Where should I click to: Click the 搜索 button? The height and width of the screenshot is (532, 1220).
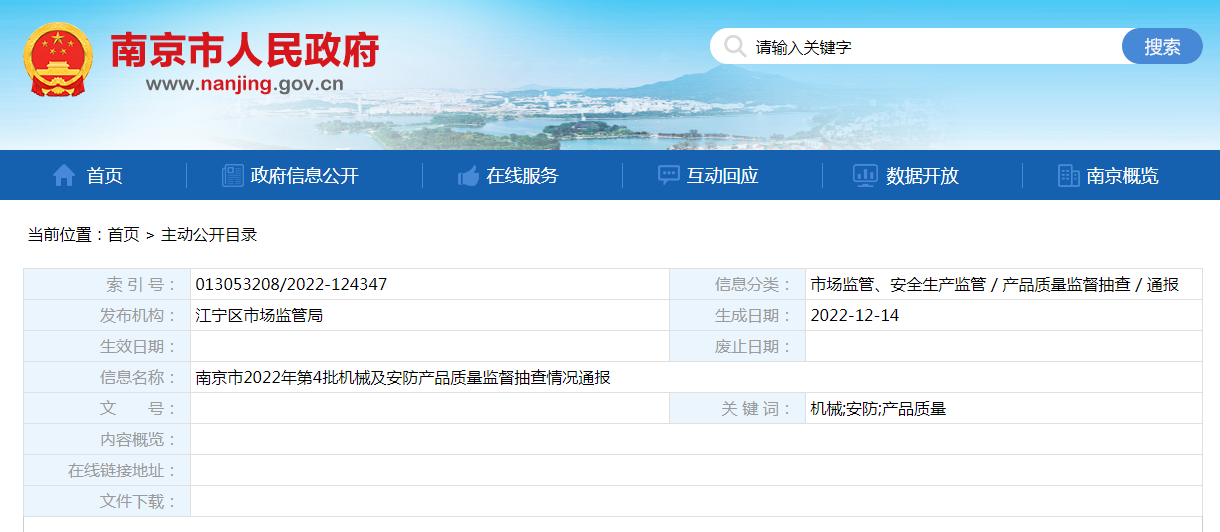click(1162, 46)
